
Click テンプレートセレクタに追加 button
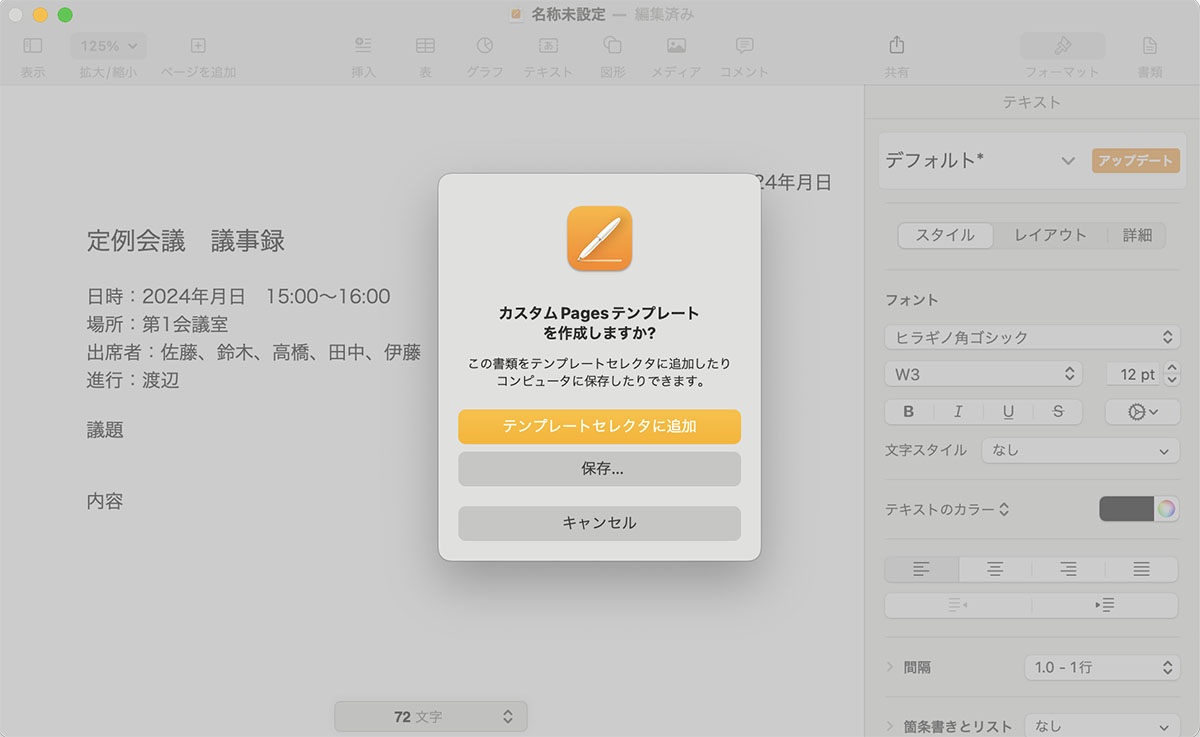tap(599, 426)
